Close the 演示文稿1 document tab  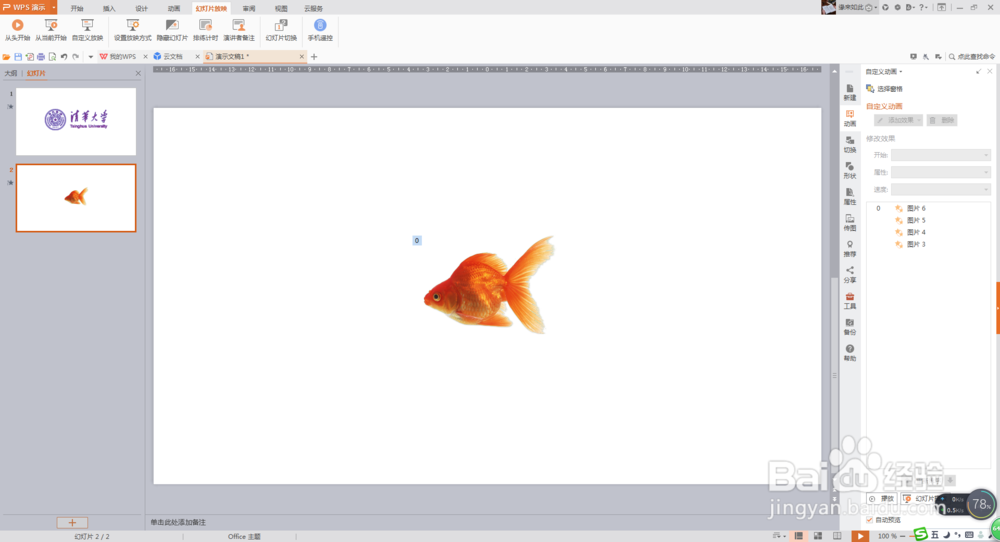[302, 57]
